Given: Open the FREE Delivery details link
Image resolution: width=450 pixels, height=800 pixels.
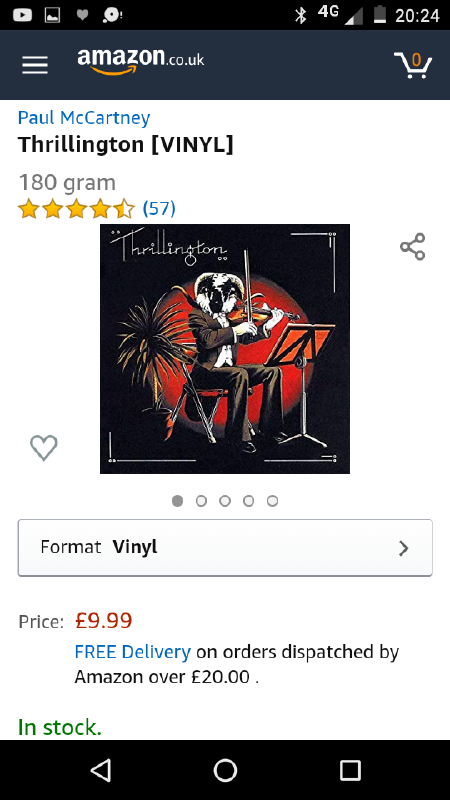Looking at the screenshot, I should coord(133,652).
